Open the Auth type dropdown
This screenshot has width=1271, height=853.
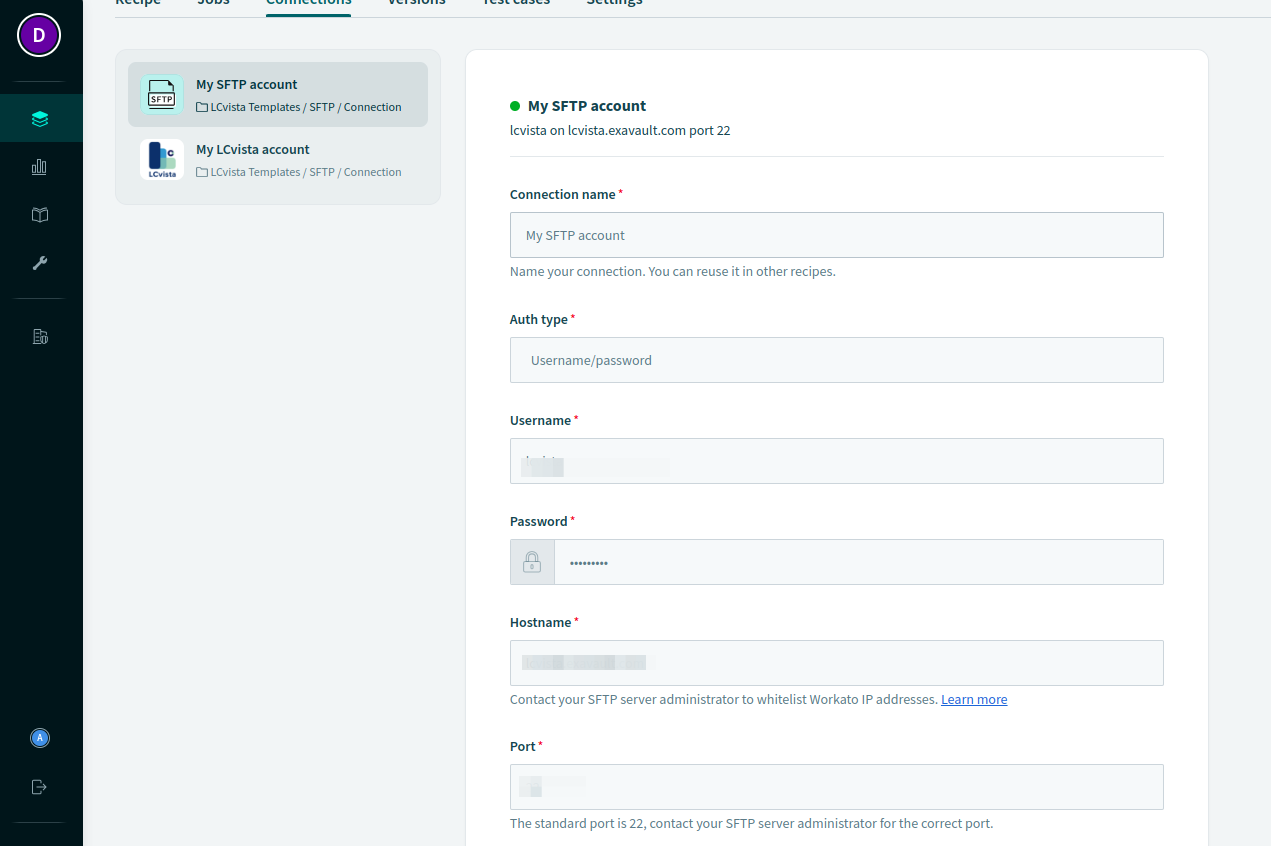(x=836, y=360)
